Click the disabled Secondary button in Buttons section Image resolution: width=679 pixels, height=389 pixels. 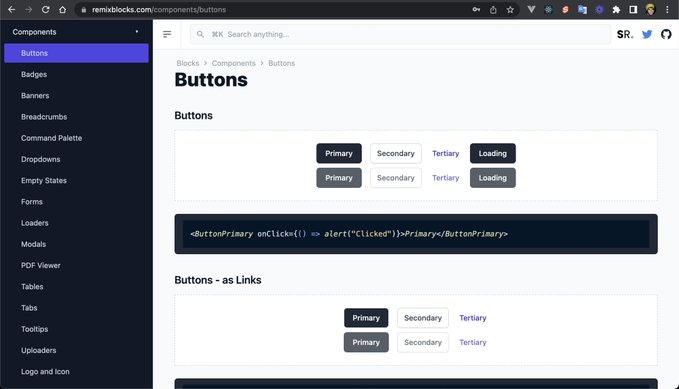pos(396,178)
